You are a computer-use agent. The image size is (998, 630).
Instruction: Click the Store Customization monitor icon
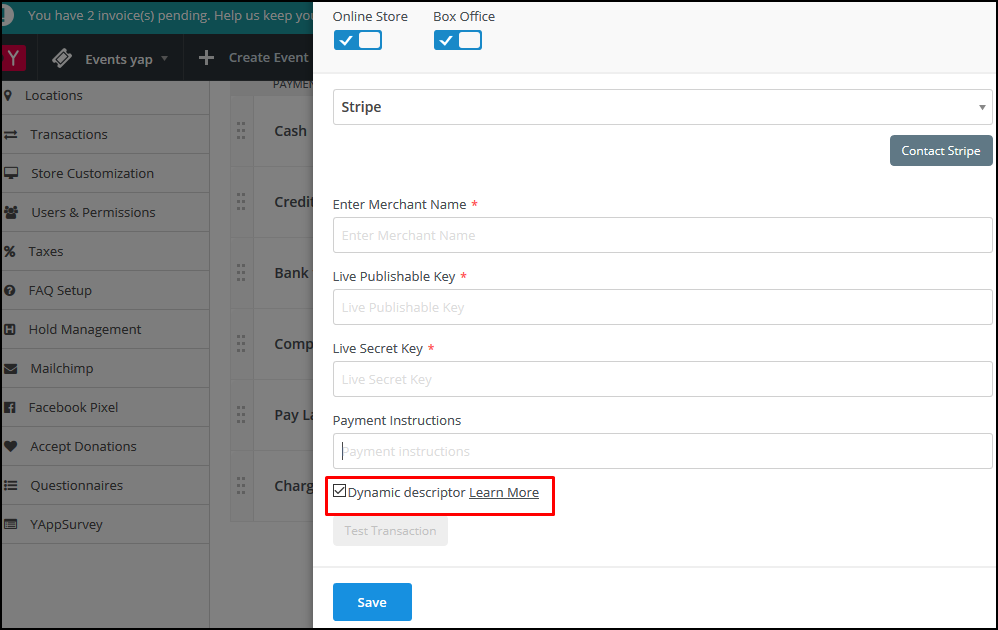(x=10, y=173)
